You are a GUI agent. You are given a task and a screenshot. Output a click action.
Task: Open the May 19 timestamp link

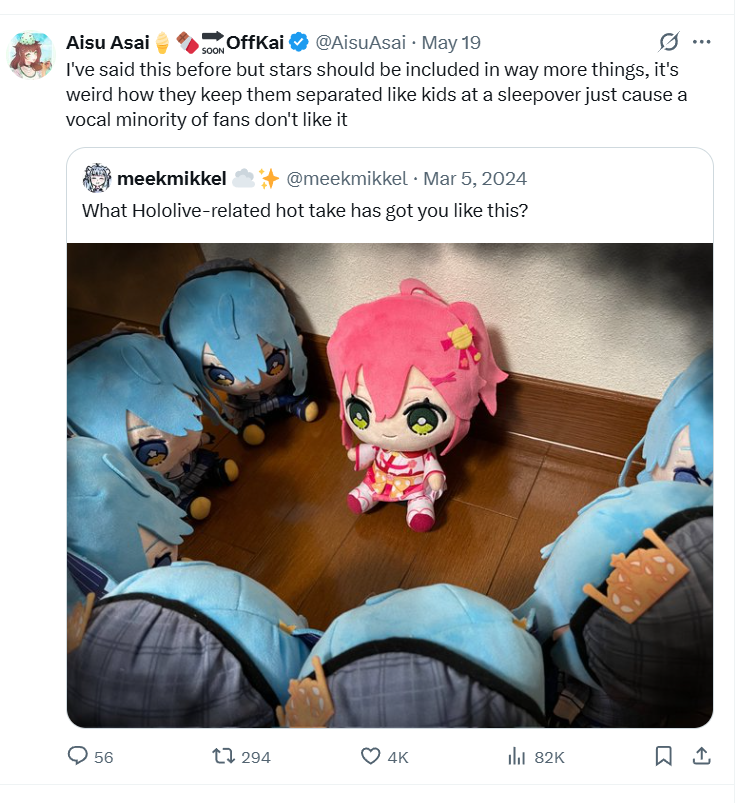451,43
